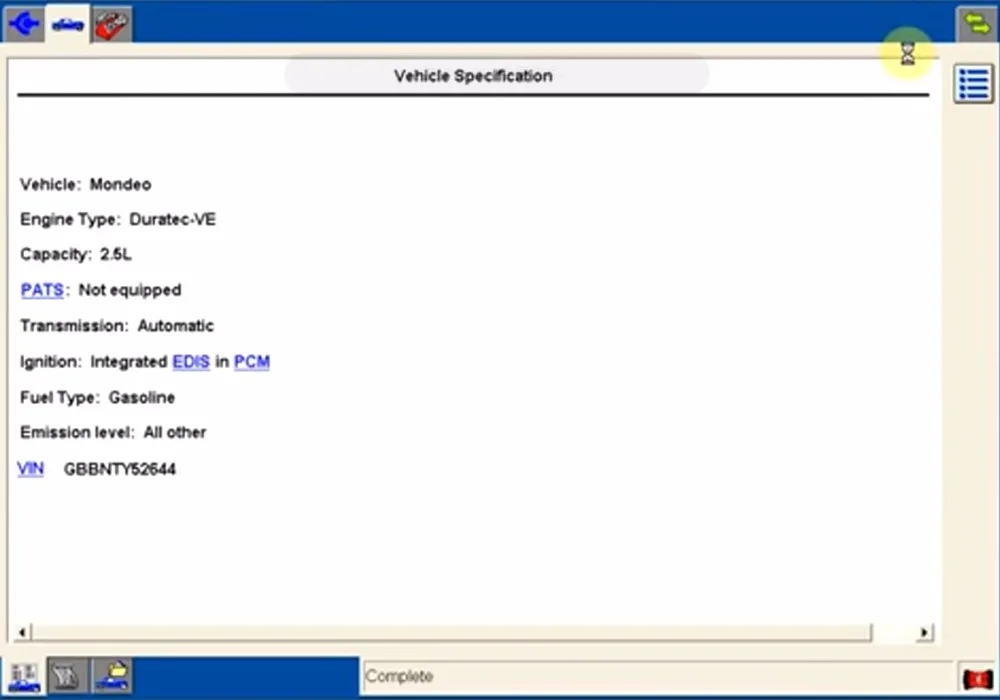Select 'Emission level: All other' line
This screenshot has height=700, width=1000.
tap(113, 432)
